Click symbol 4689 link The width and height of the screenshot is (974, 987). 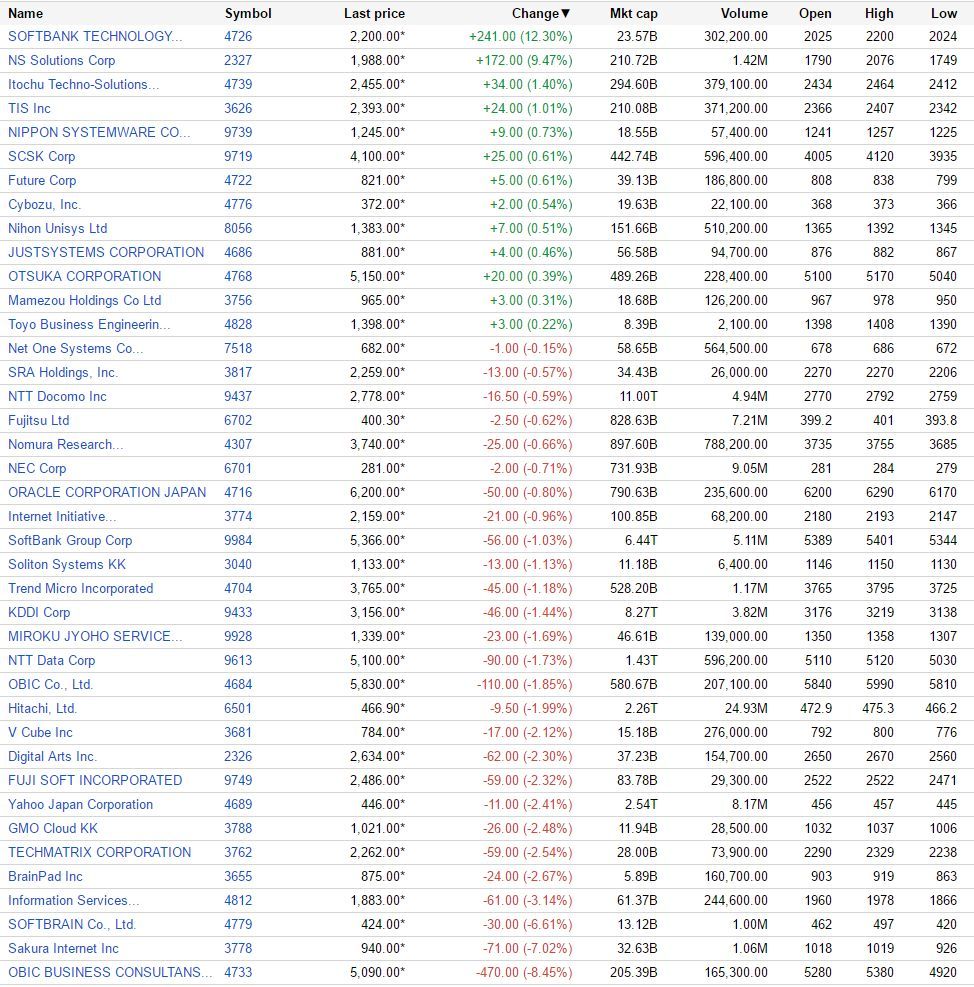(238, 804)
